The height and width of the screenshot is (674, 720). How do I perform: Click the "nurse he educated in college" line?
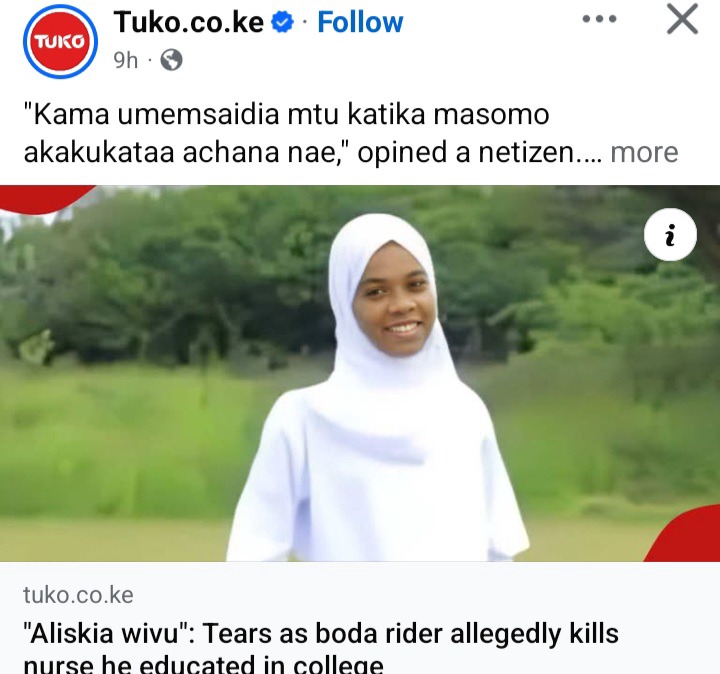click(x=203, y=664)
